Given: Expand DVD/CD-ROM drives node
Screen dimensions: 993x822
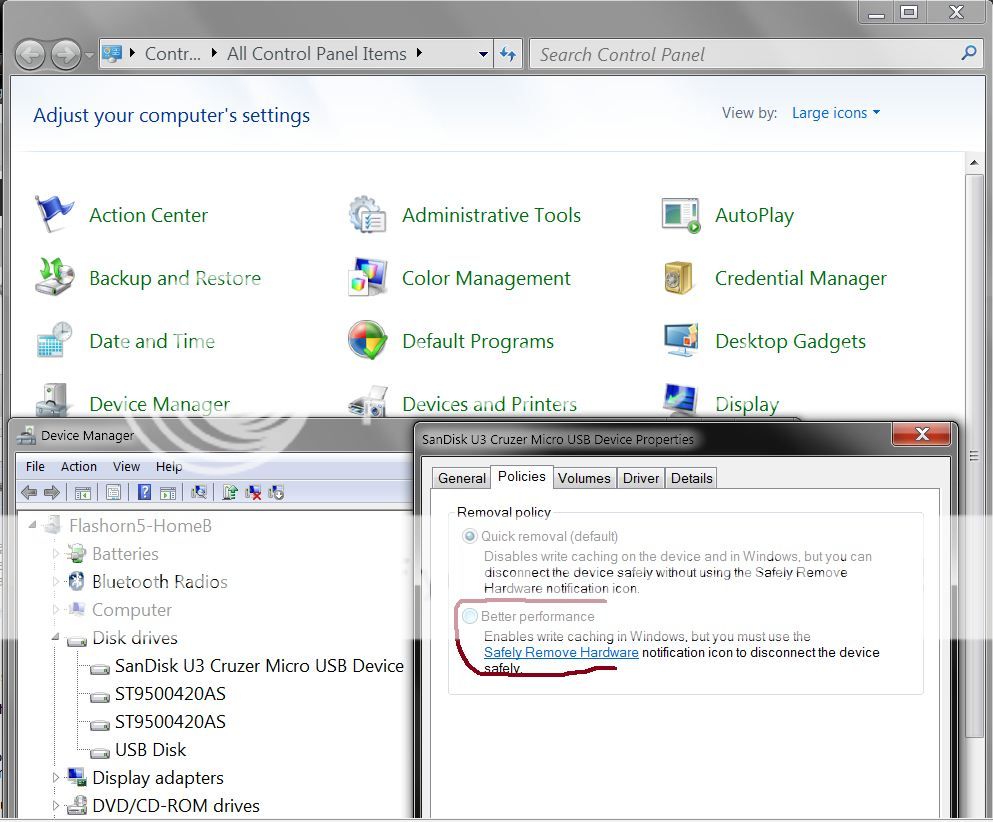Looking at the screenshot, I should pos(56,806).
